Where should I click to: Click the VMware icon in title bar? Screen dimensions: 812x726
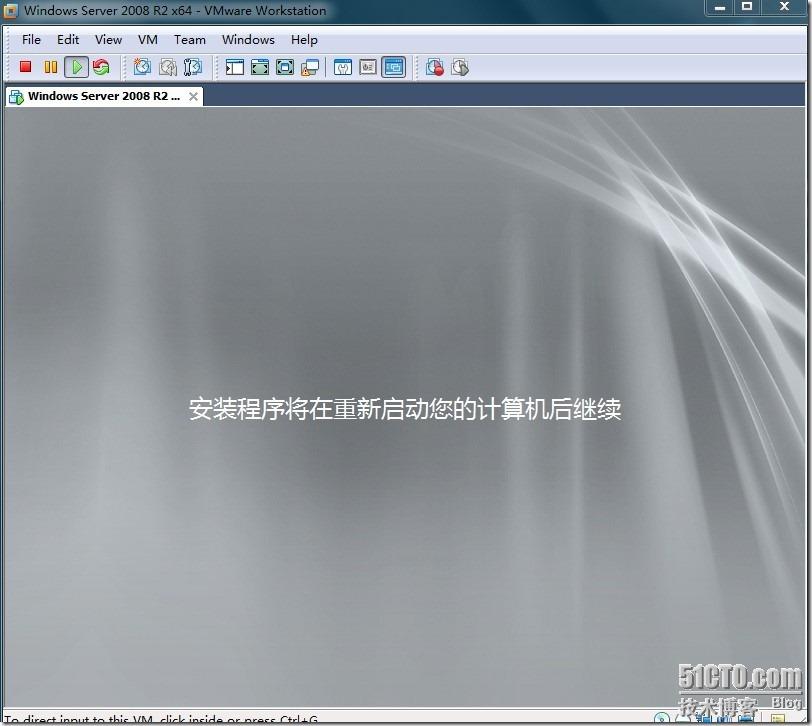(10, 11)
